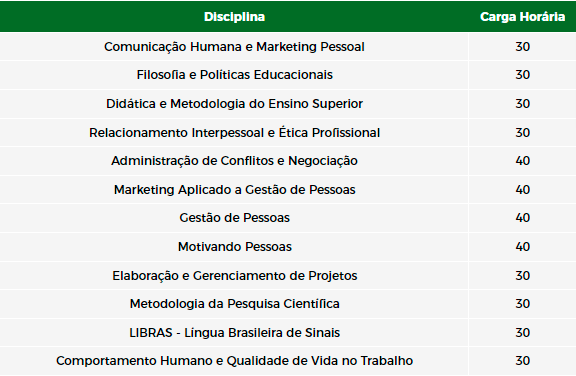Image resolution: width=576 pixels, height=376 pixels.
Task: Click Elaboração e Gerenciamento de Projetos
Action: click(x=234, y=276)
